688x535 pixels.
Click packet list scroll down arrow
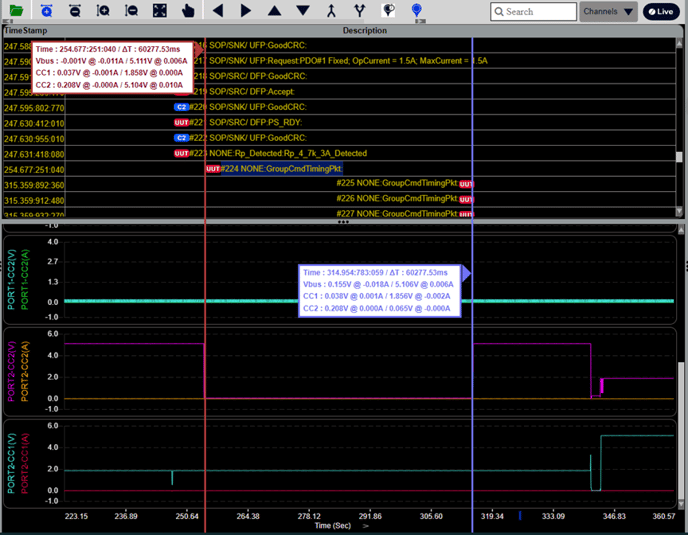(679, 212)
